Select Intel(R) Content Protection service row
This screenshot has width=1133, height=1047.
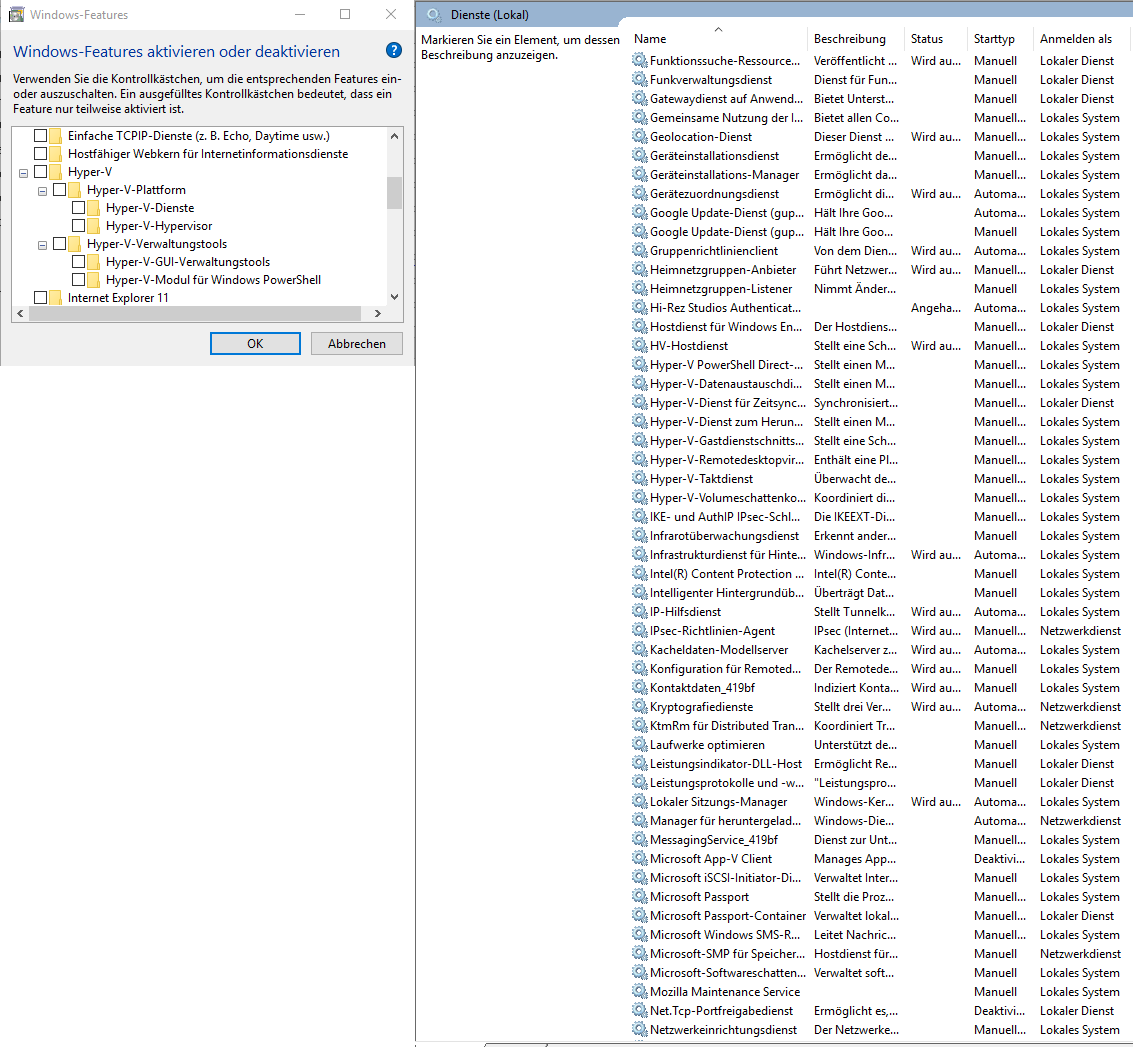tap(879, 574)
